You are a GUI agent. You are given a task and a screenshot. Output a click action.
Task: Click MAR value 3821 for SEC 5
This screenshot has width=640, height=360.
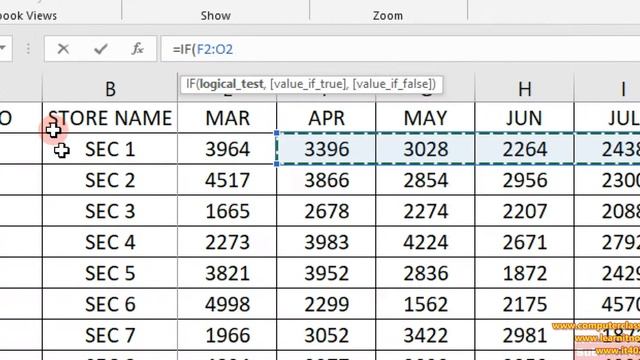pyautogui.click(x=227, y=273)
